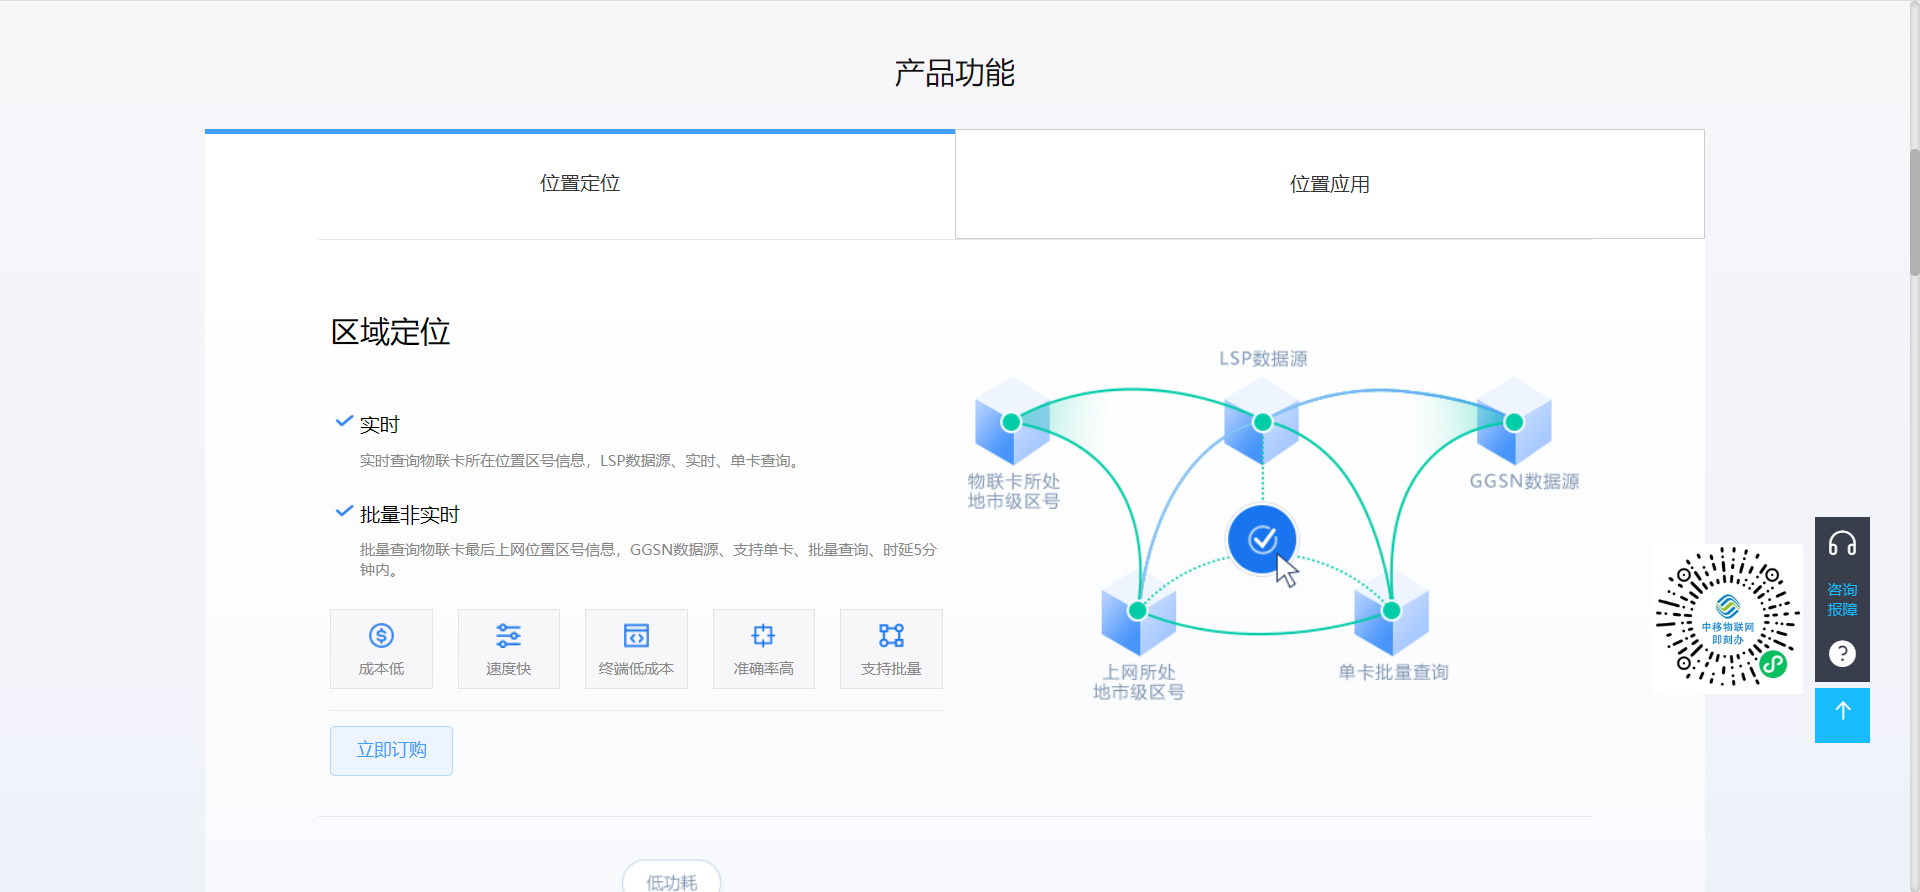Screen dimensions: 1920x892
Task: Click the 立即订购 button
Action: 391,751
